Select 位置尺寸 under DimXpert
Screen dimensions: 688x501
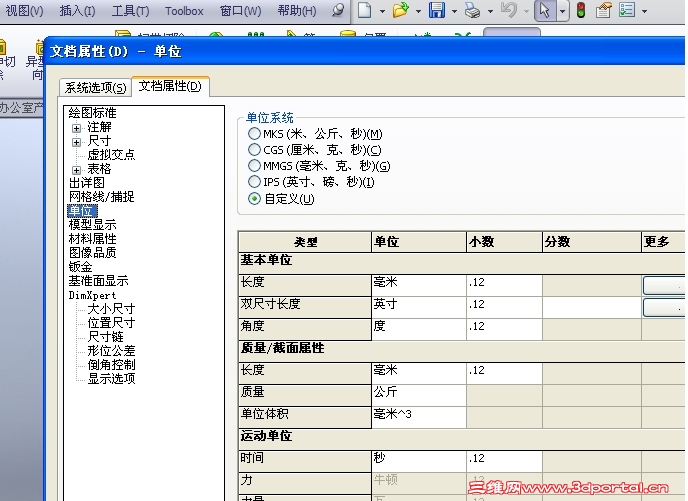[x=111, y=323]
